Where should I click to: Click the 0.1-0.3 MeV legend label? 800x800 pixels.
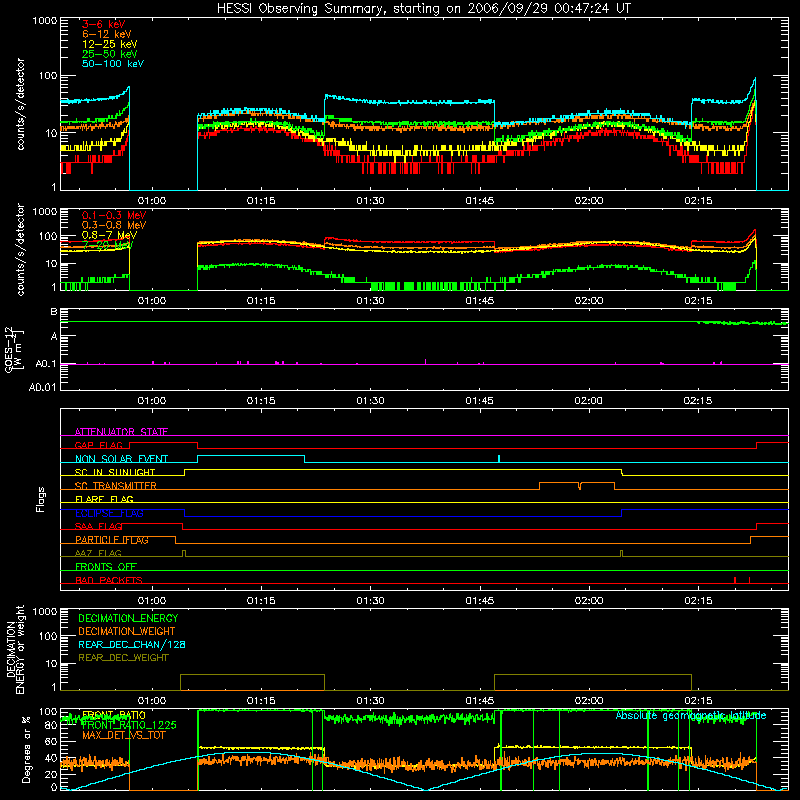(114, 215)
